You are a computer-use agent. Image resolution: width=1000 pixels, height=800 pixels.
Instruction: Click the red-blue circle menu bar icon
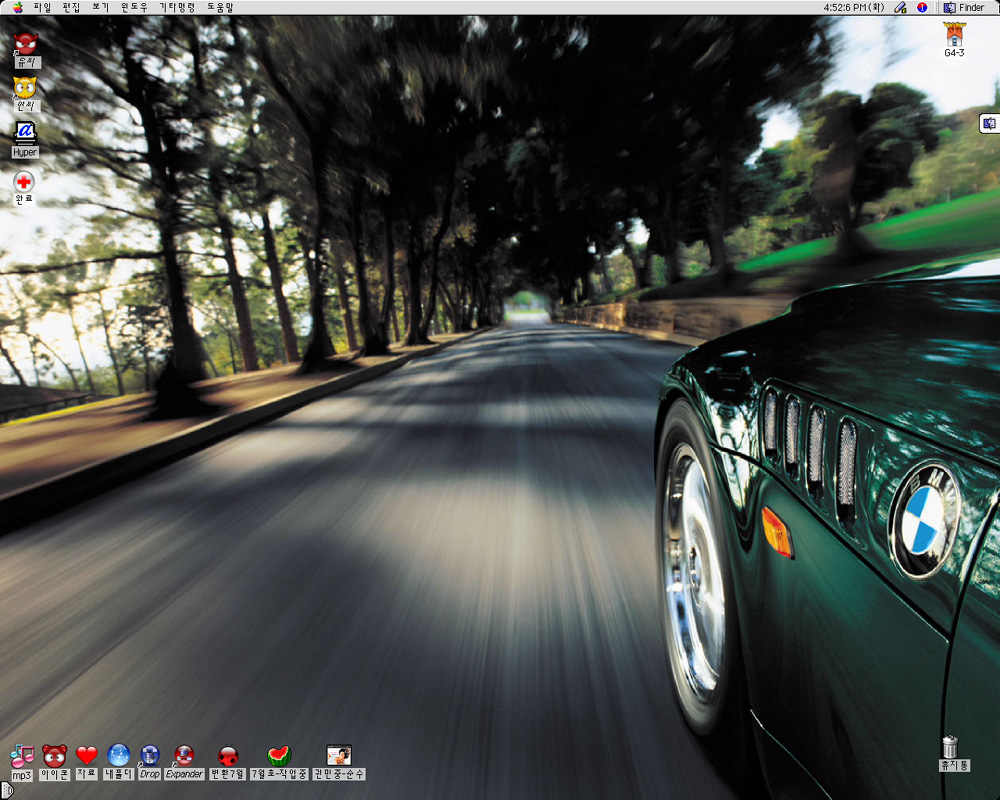coord(922,7)
